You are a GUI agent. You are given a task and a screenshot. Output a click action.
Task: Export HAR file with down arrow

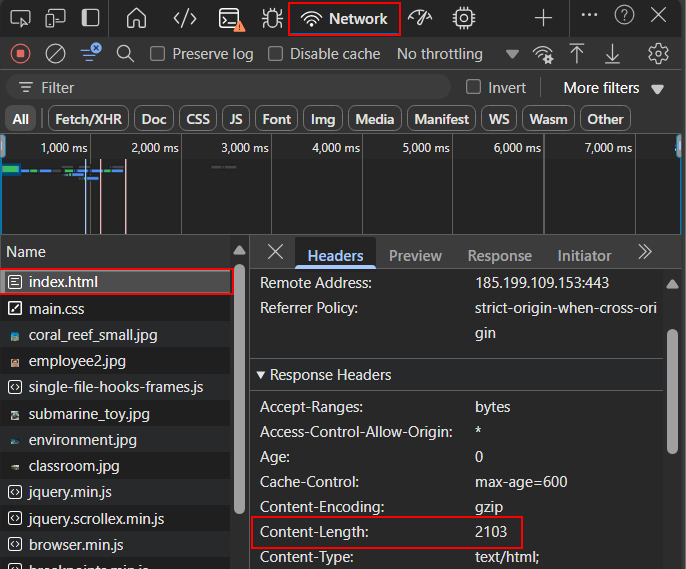point(612,54)
